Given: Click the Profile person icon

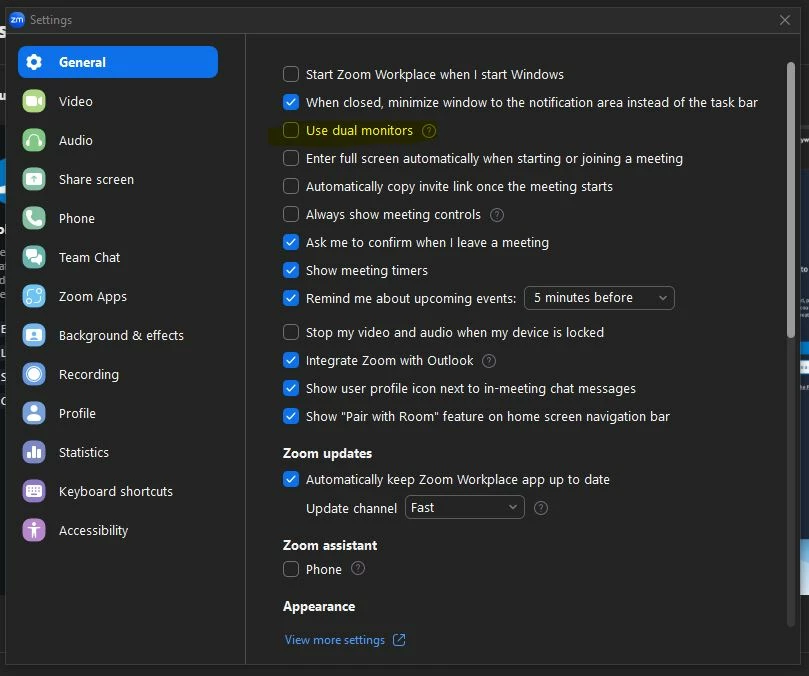Looking at the screenshot, I should [34, 413].
